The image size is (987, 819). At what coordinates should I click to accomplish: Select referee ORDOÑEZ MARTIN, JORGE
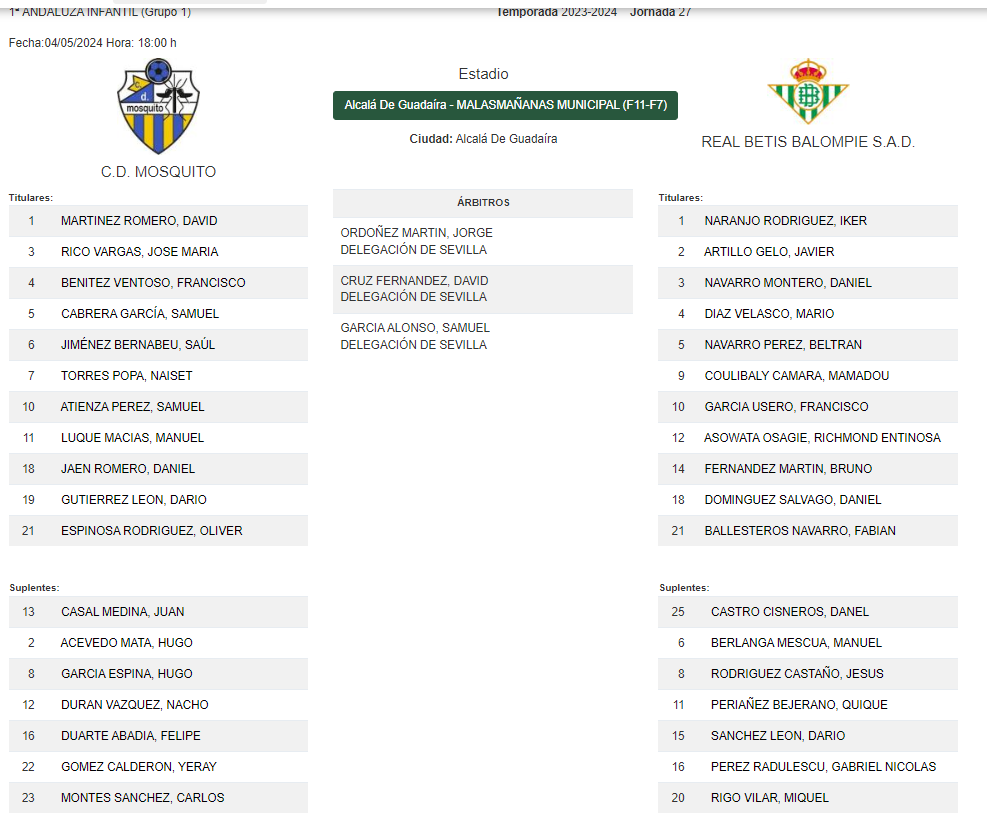(x=417, y=233)
